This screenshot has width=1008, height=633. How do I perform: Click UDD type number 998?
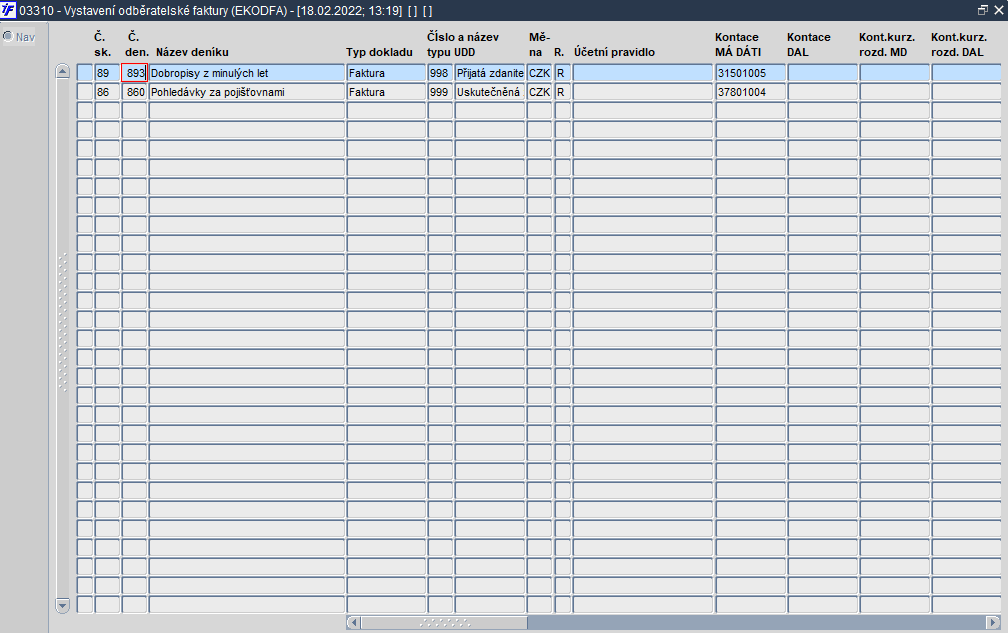[x=440, y=73]
